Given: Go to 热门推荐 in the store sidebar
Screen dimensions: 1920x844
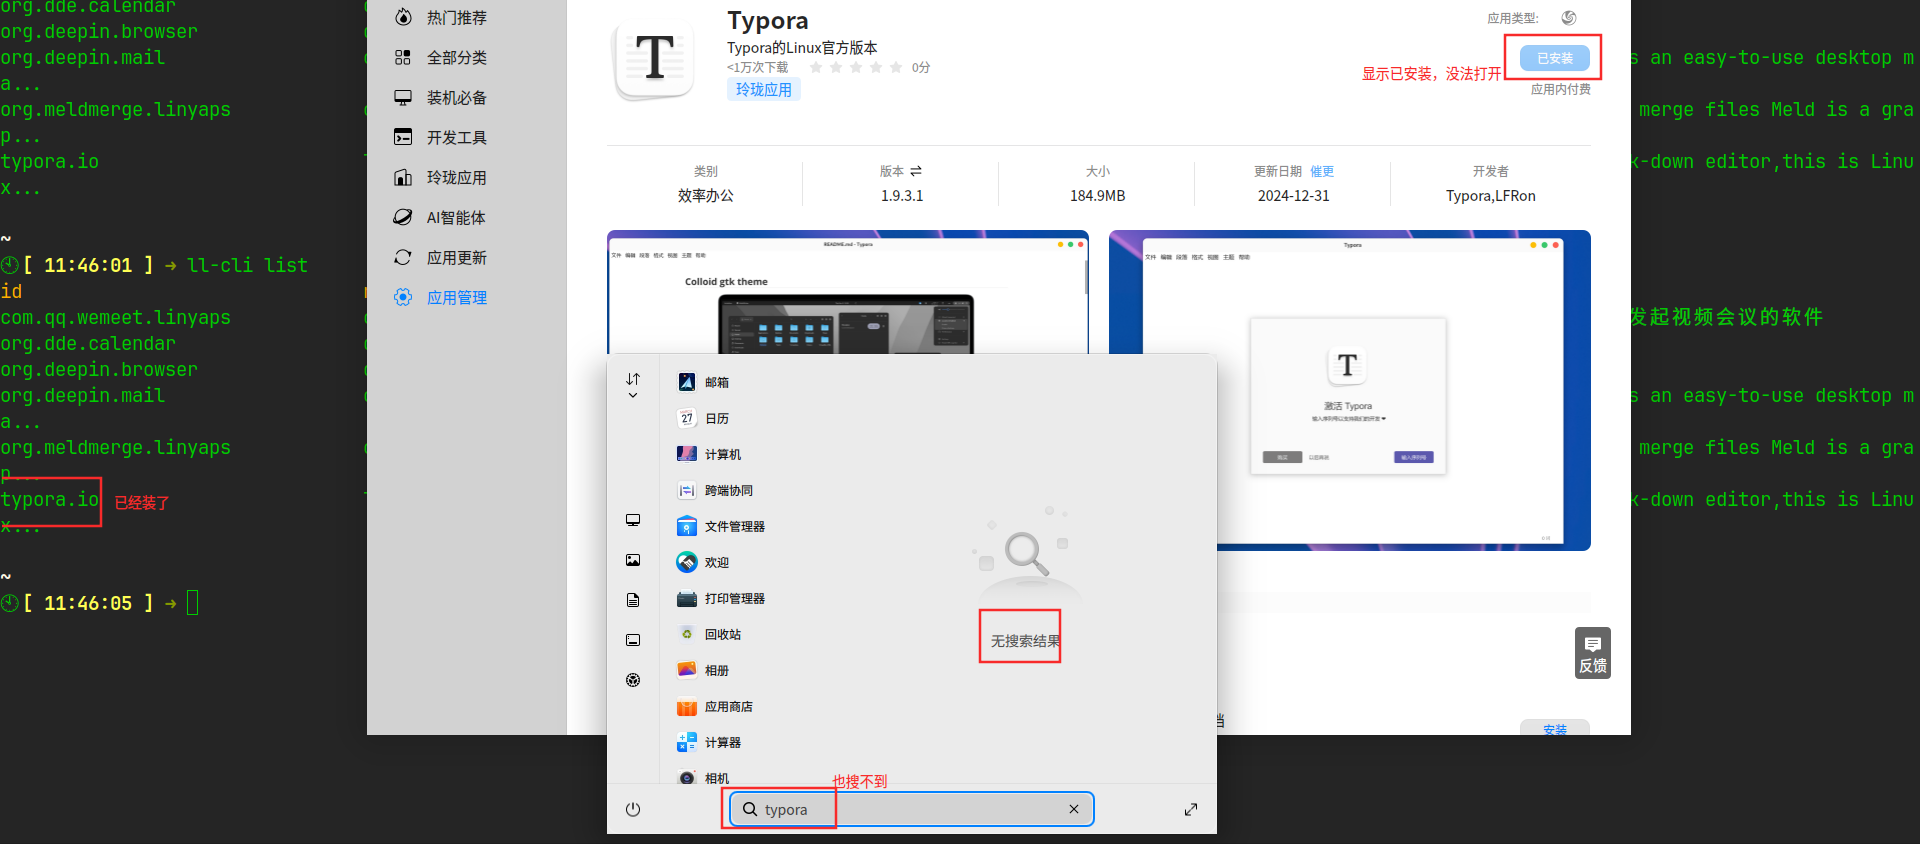Looking at the screenshot, I should pyautogui.click(x=441, y=18).
